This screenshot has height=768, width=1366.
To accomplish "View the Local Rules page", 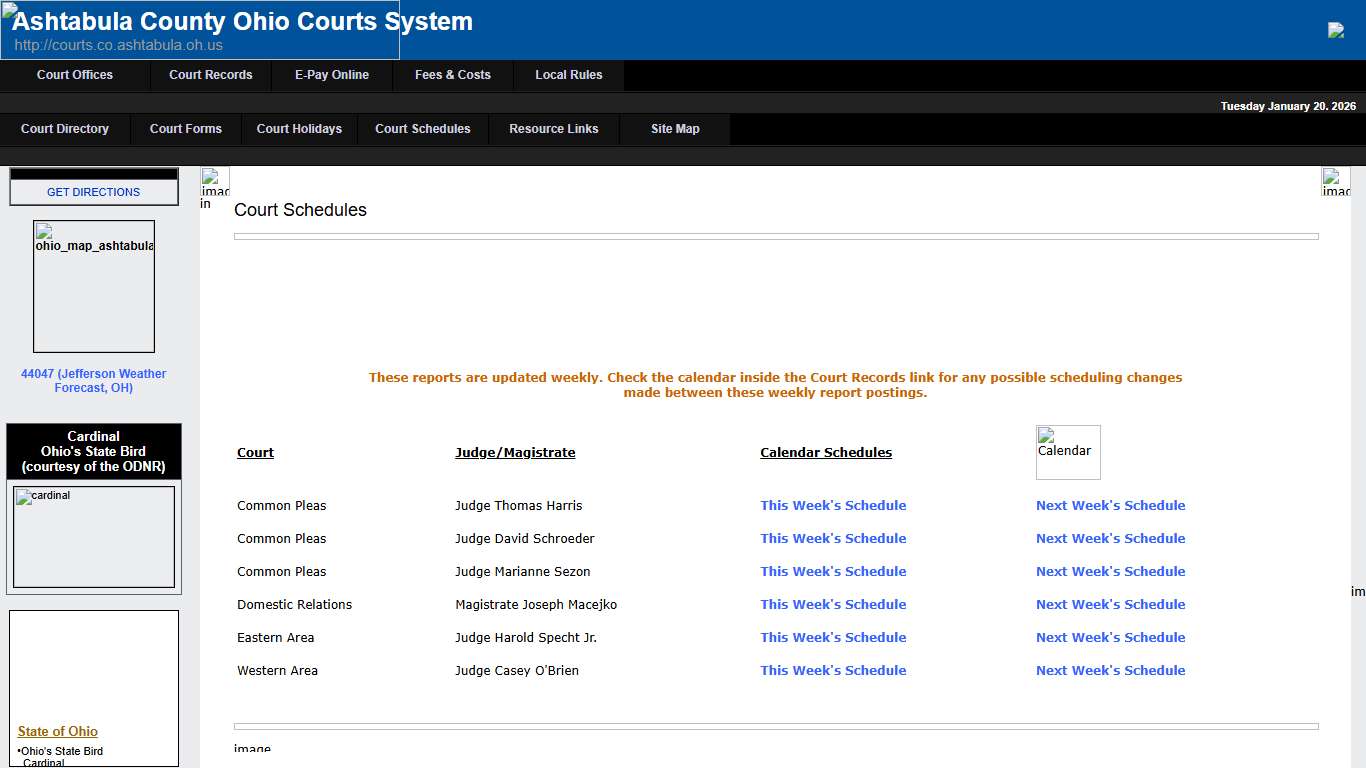I will pyautogui.click(x=568, y=75).
